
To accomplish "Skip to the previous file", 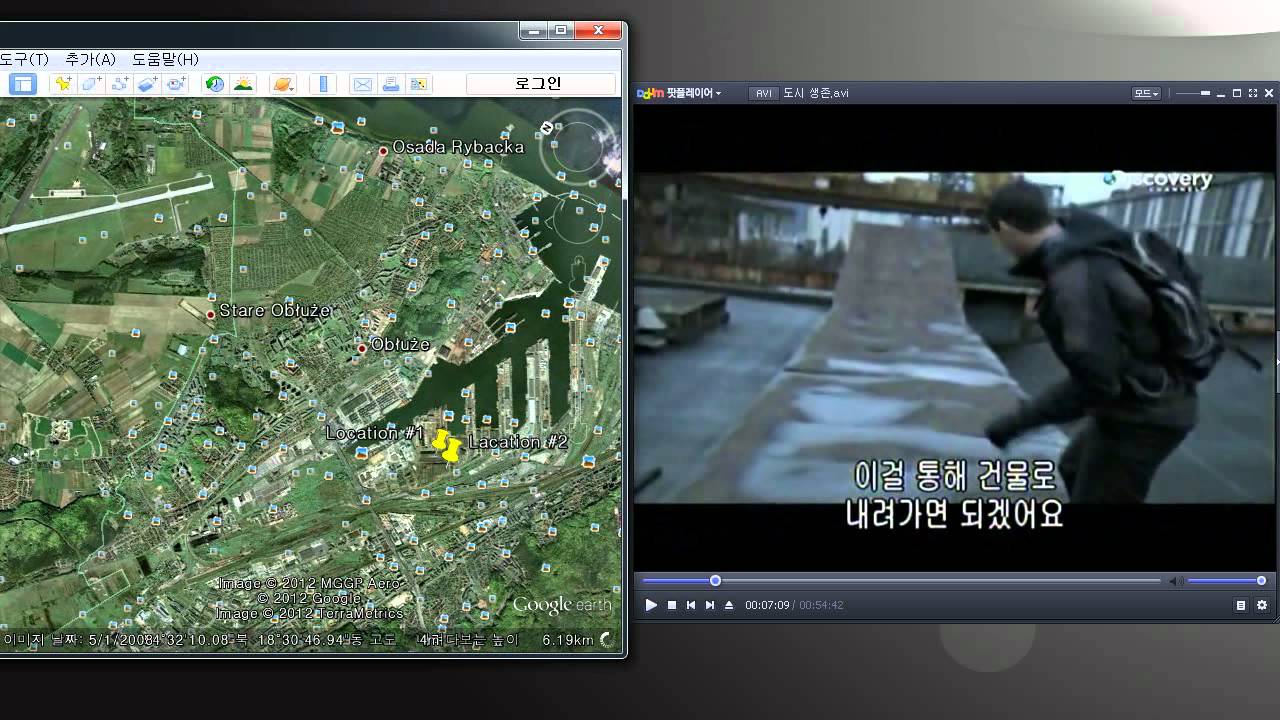I will tap(691, 605).
